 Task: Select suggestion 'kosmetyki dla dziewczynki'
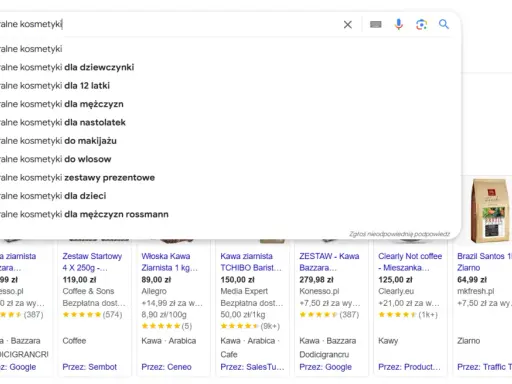230,67
